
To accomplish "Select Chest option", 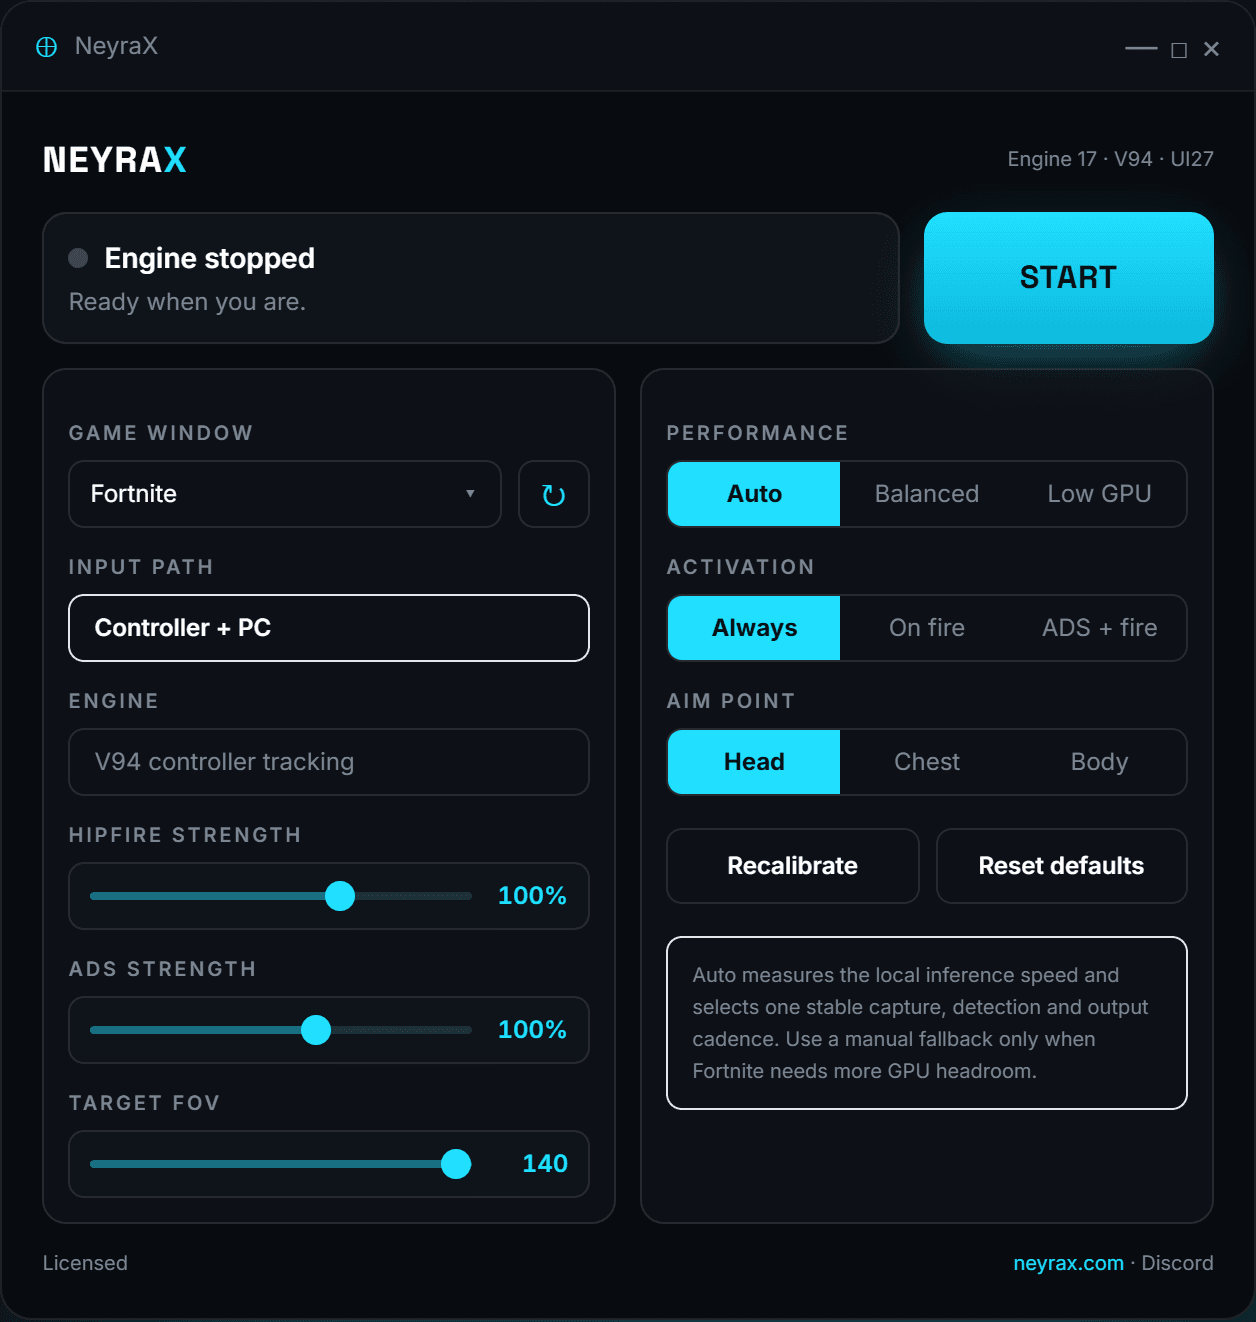I will (927, 762).
